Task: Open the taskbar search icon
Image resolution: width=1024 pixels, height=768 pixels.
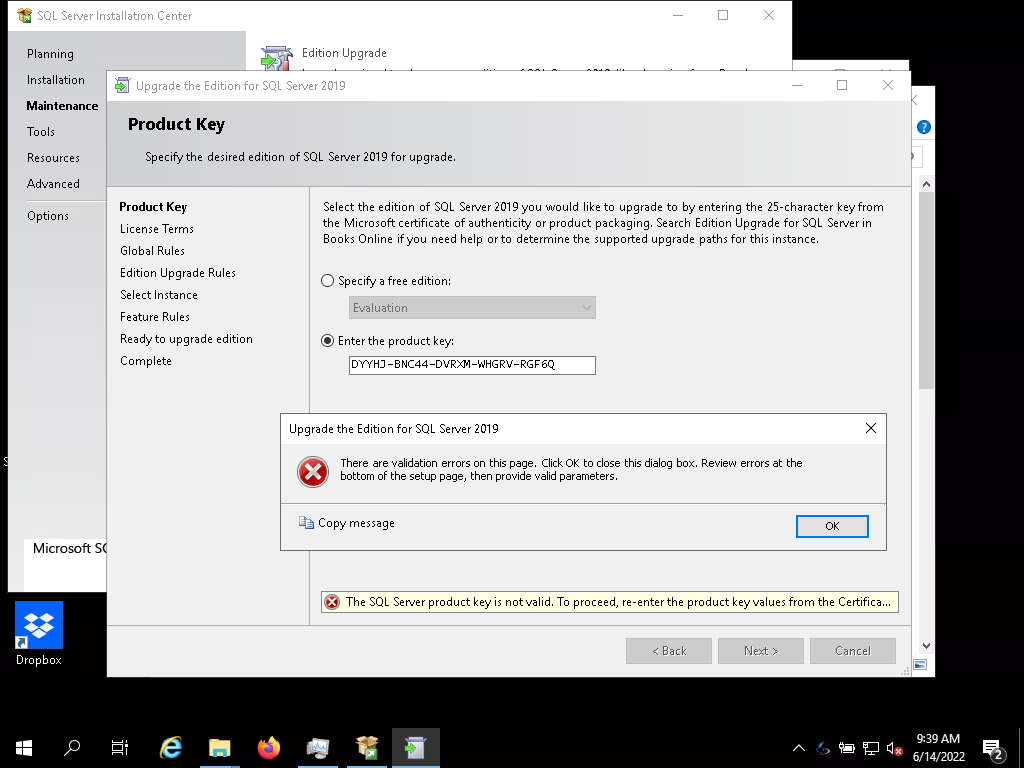Action: pyautogui.click(x=72, y=747)
